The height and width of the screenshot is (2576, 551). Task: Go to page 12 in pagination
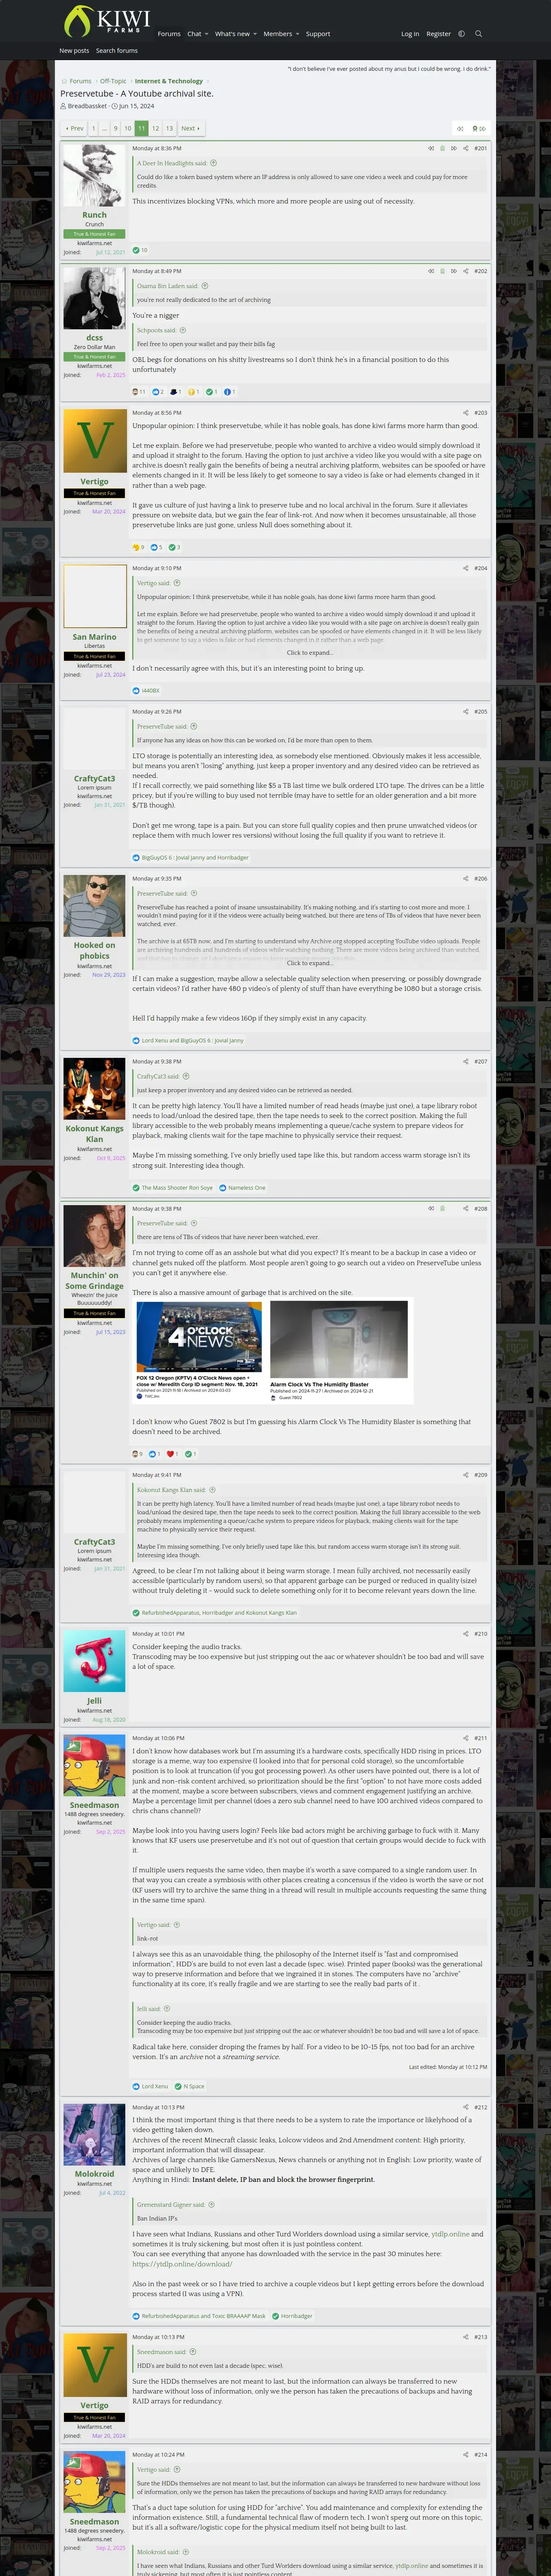click(x=155, y=128)
